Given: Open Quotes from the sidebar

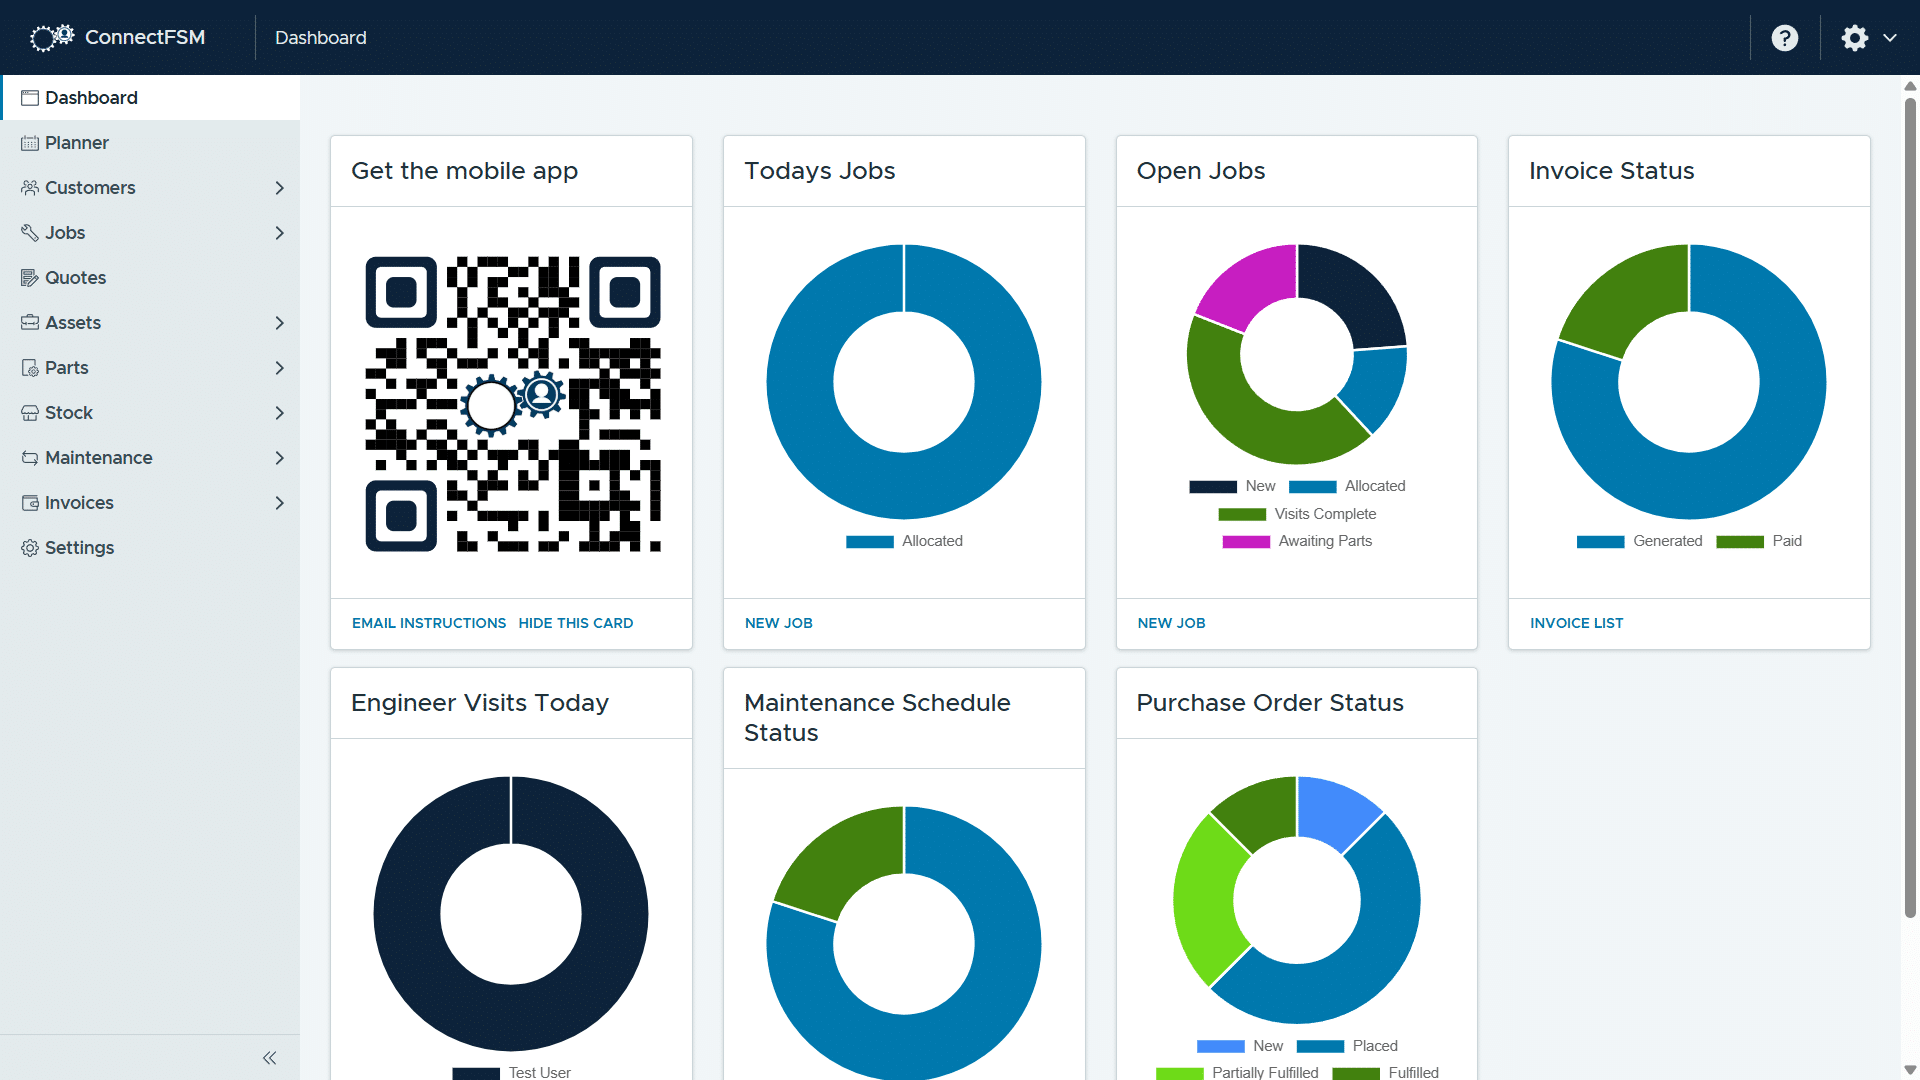Looking at the screenshot, I should click(150, 278).
